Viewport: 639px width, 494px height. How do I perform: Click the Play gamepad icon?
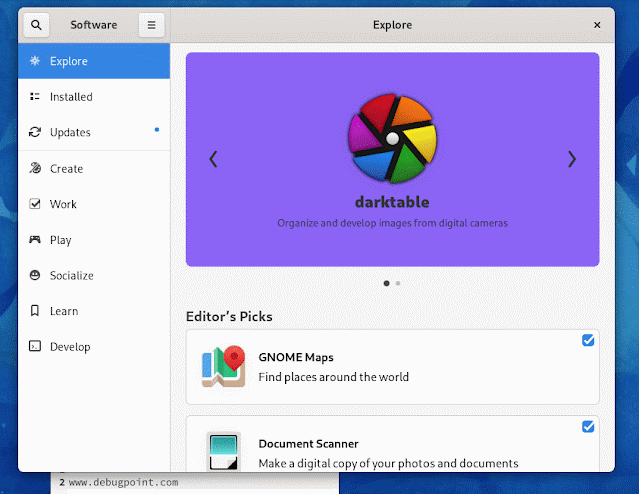[x=35, y=239]
